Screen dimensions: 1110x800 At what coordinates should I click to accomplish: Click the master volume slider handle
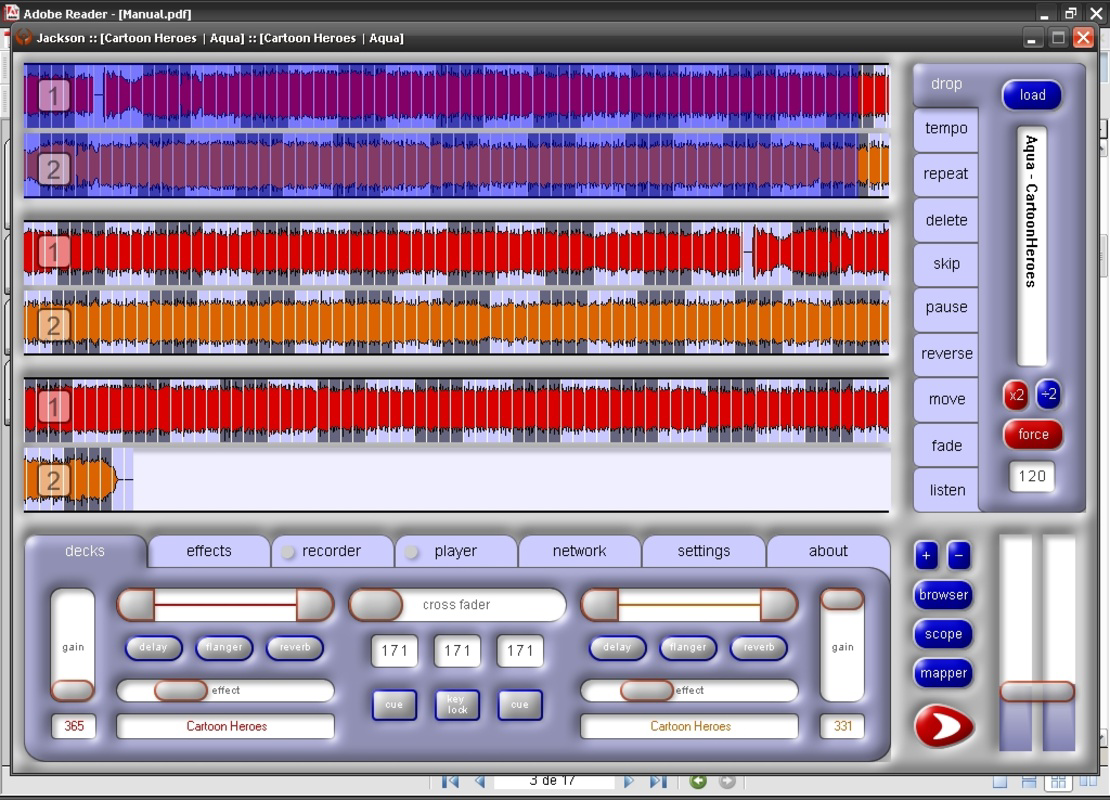1037,691
